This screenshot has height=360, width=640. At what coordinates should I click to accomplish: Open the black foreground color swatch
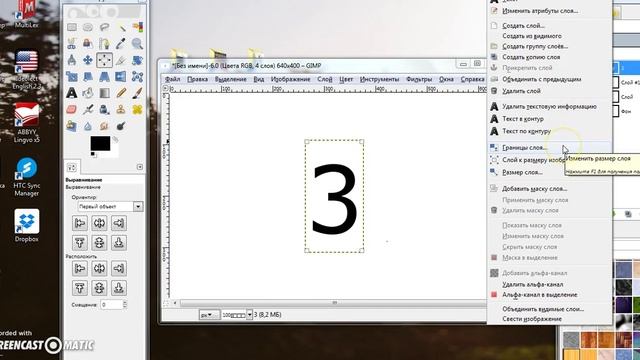[x=100, y=143]
